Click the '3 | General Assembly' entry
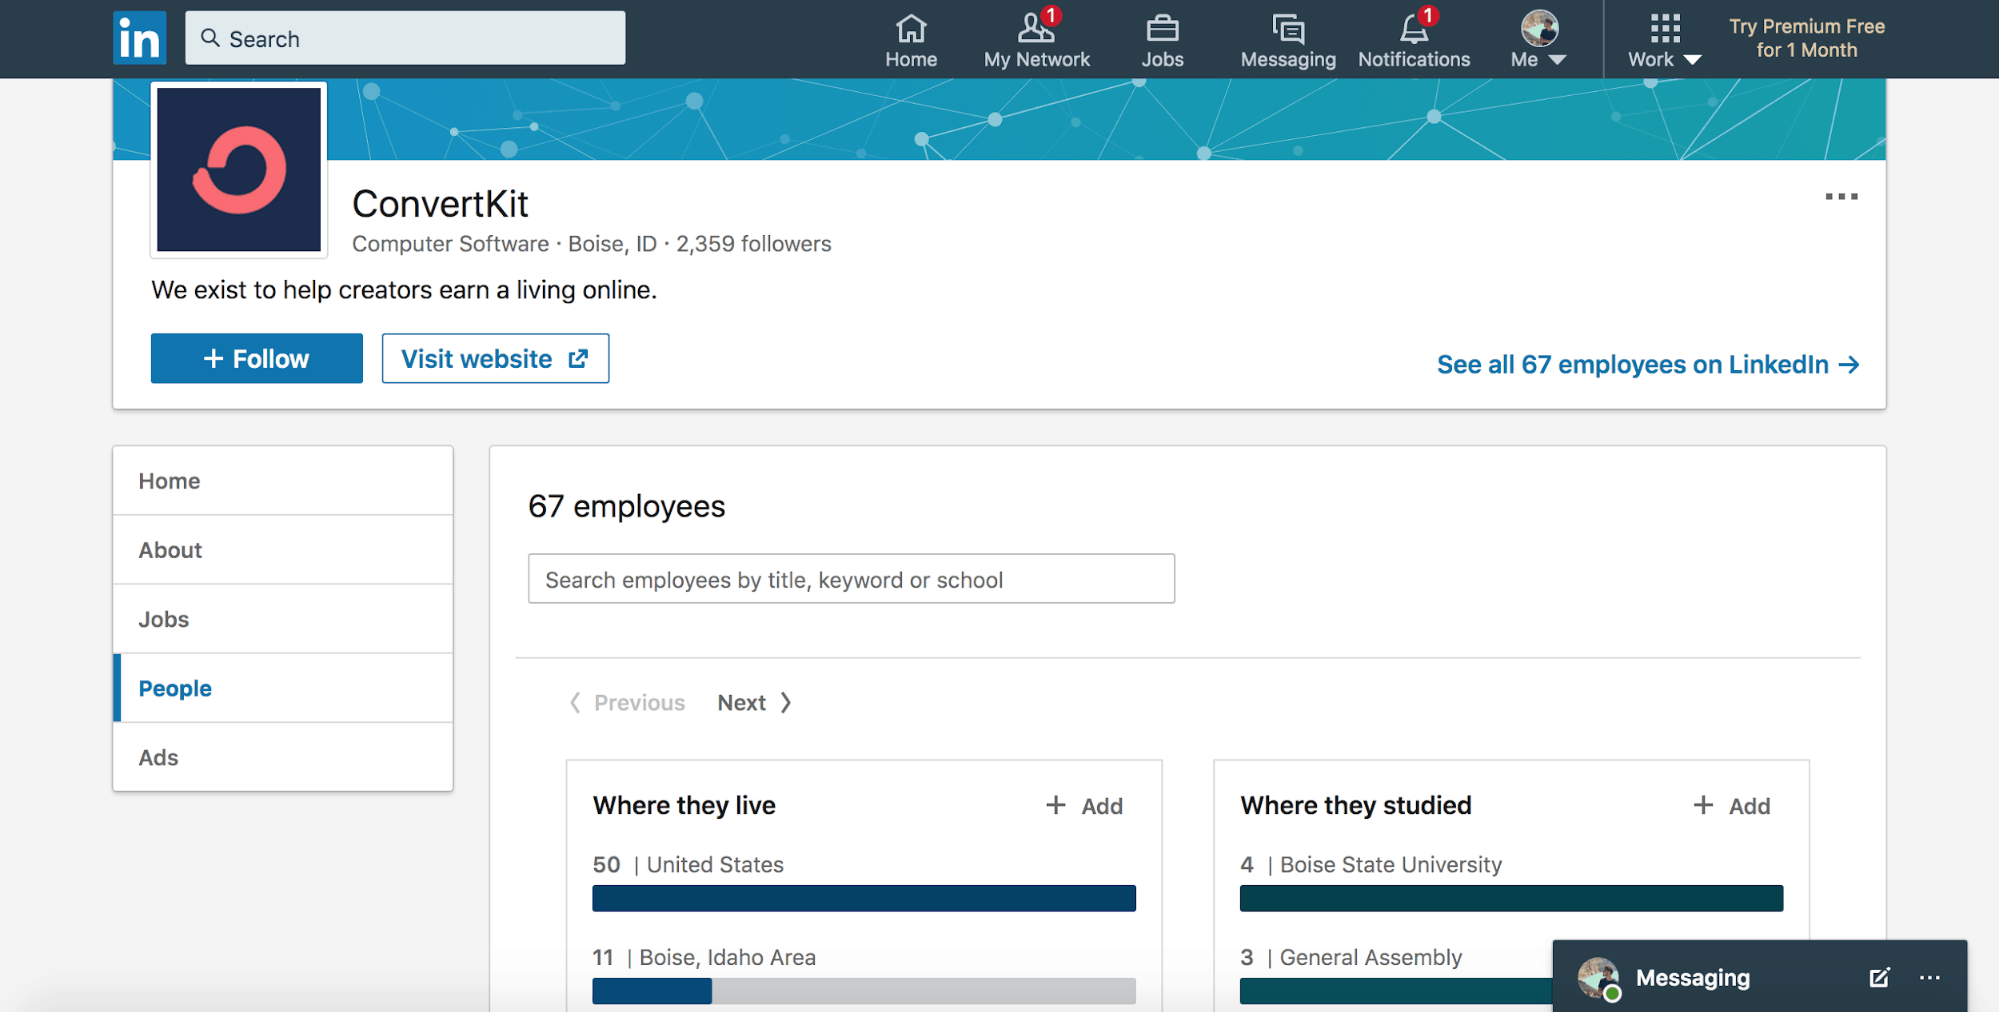Image resolution: width=1999 pixels, height=1013 pixels. [1351, 957]
